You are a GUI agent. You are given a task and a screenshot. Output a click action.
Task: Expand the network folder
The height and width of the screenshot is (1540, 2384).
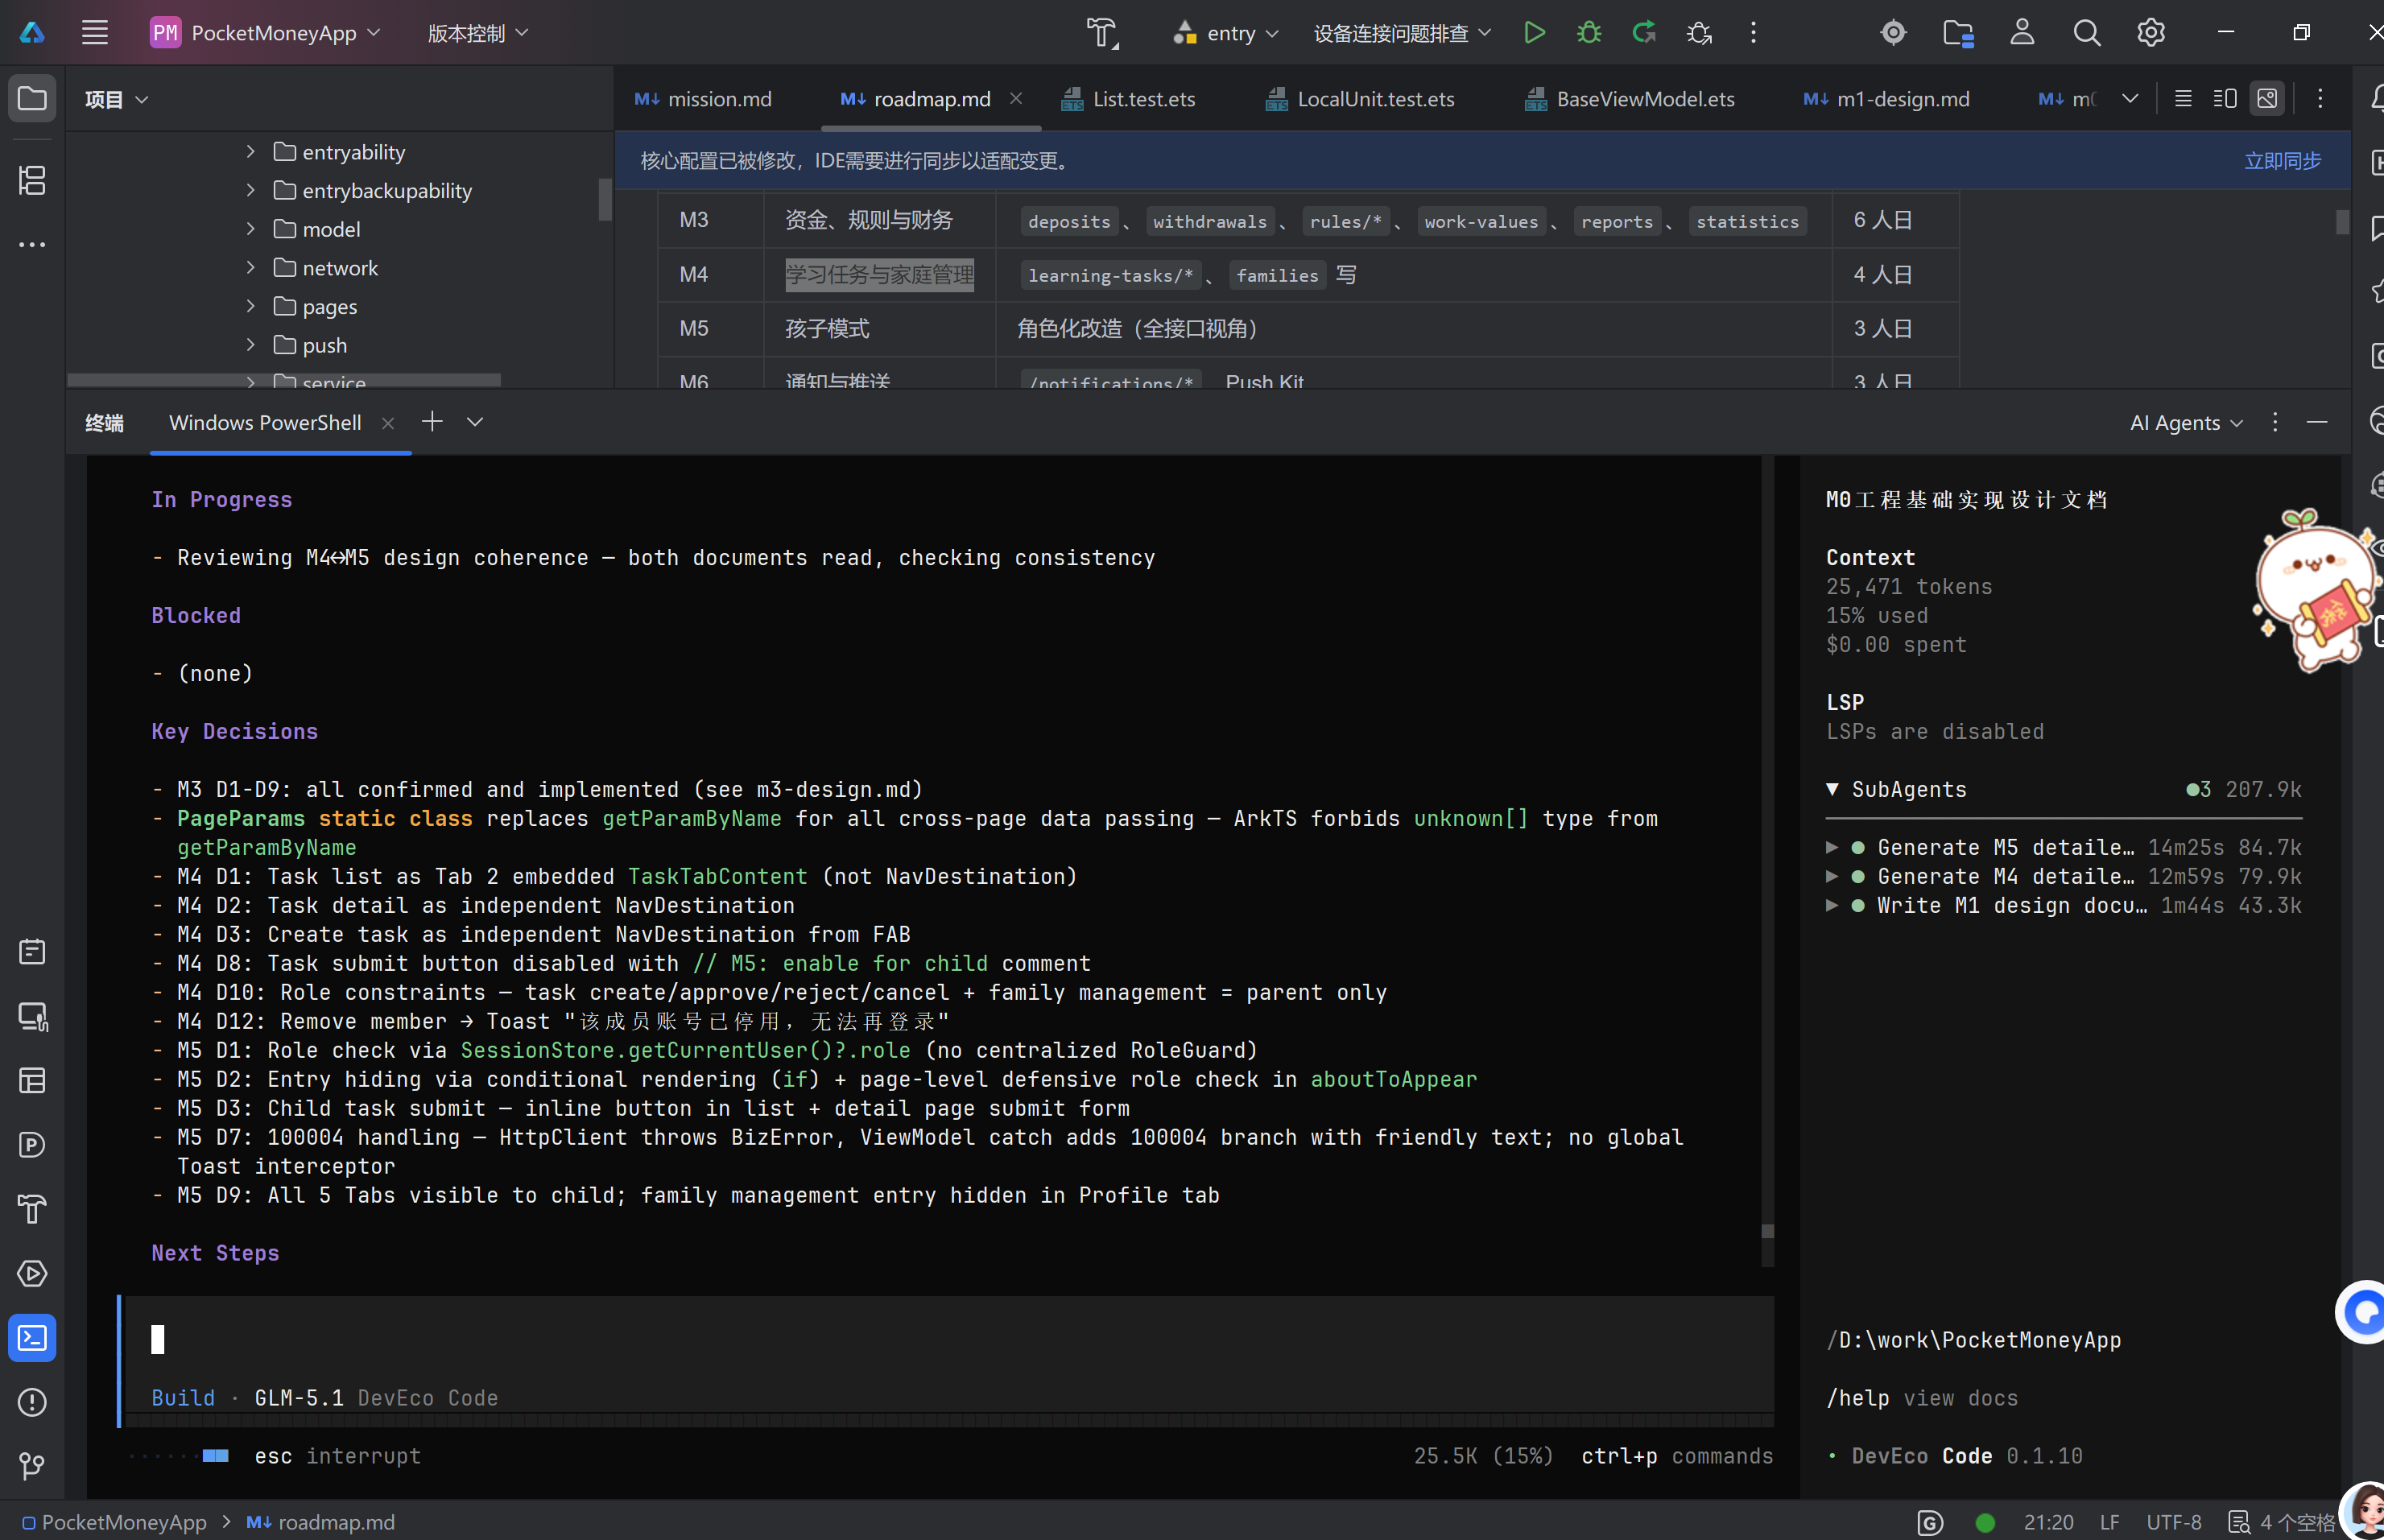(x=251, y=268)
